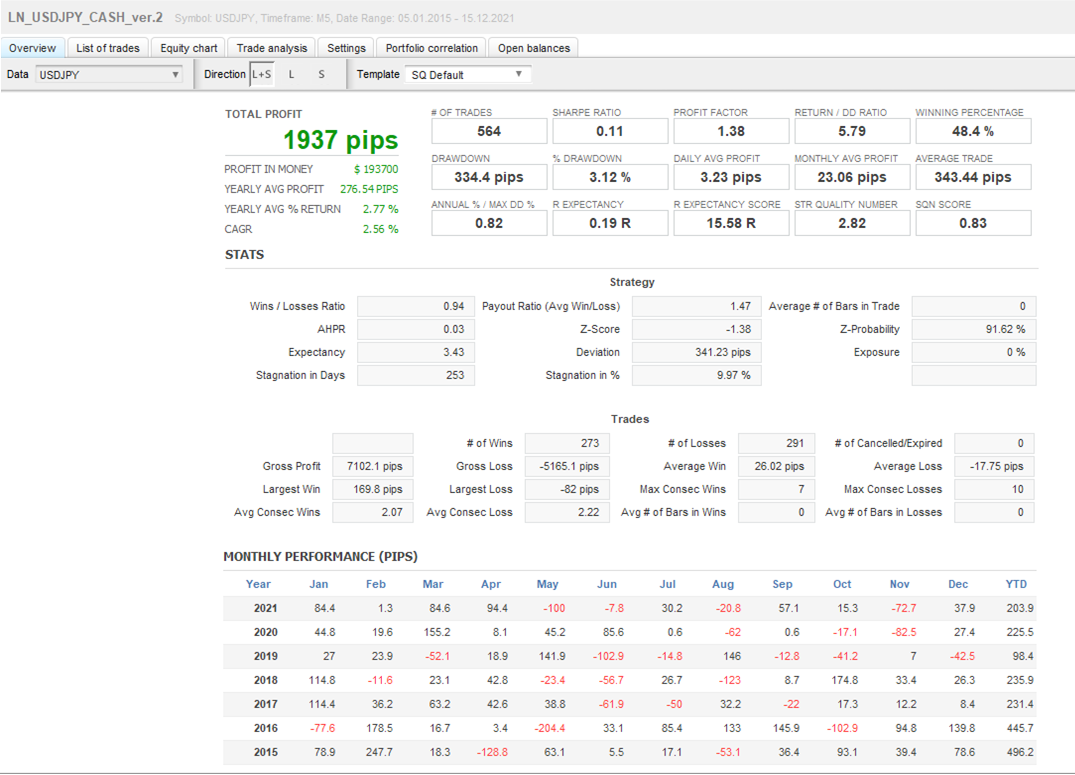
Task: Click the Overview tab
Action: [x=33, y=48]
